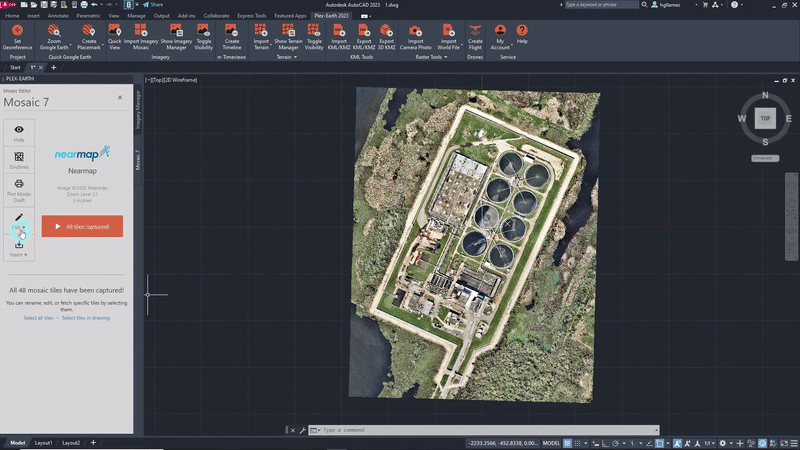Open the Start drawing tab
800x450 pixels.
[15, 67]
